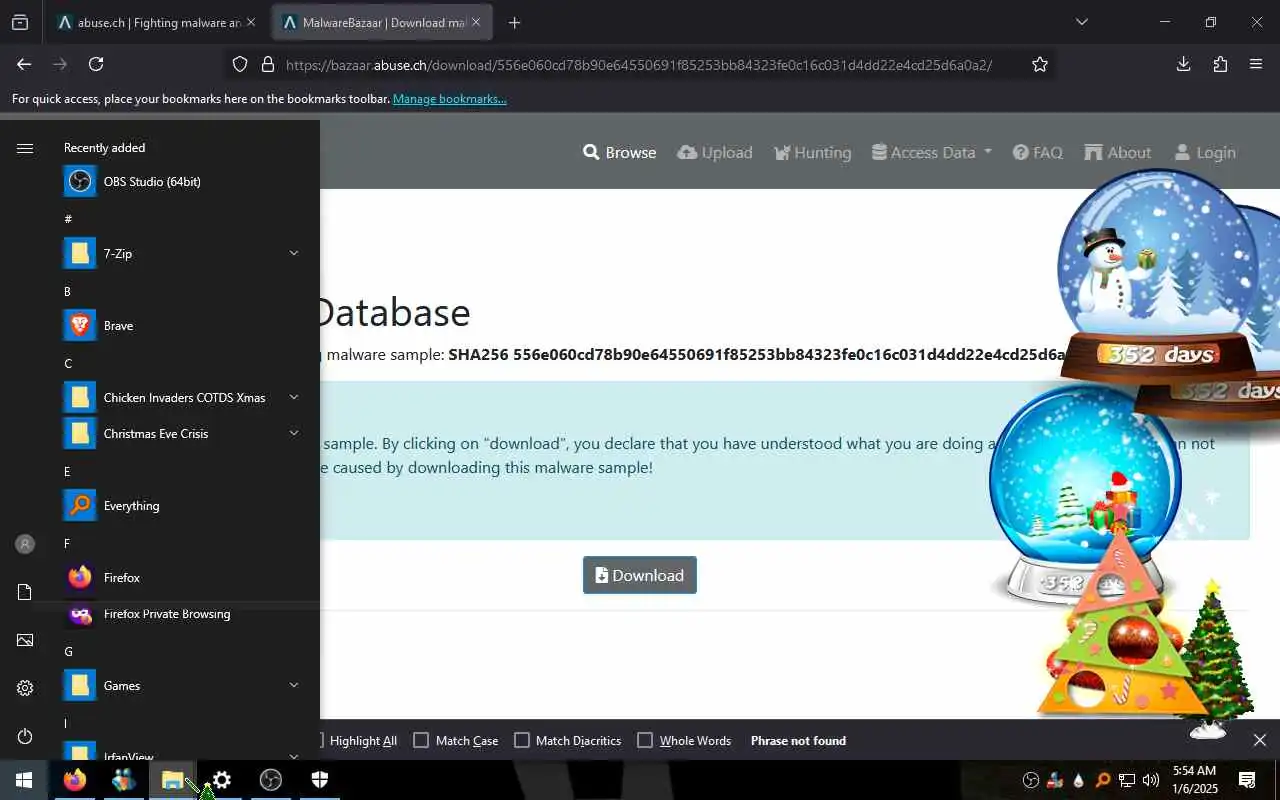
Task: Open Firefox View button
Action: [x=20, y=22]
